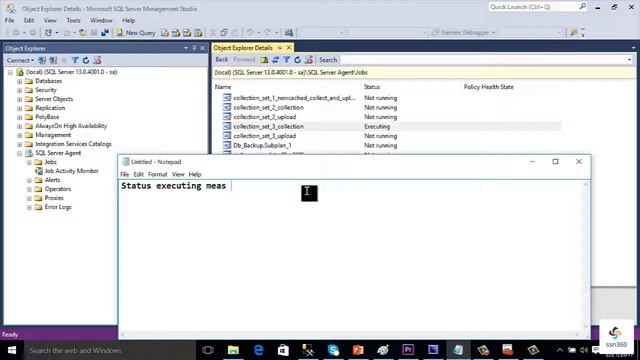Expand the Jobs folder node
This screenshot has height=360, width=640.
pyautogui.click(x=29, y=162)
